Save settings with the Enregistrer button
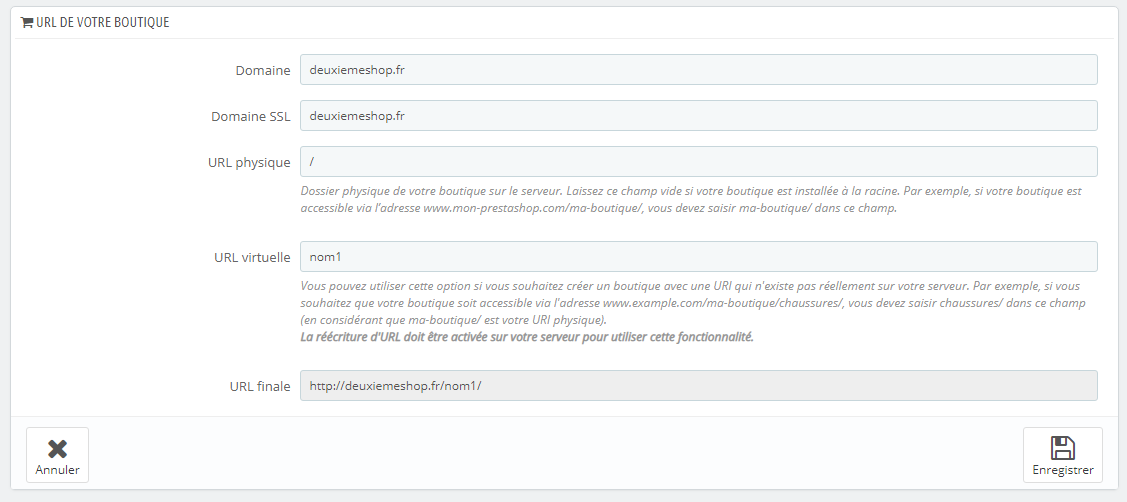 (1062, 455)
